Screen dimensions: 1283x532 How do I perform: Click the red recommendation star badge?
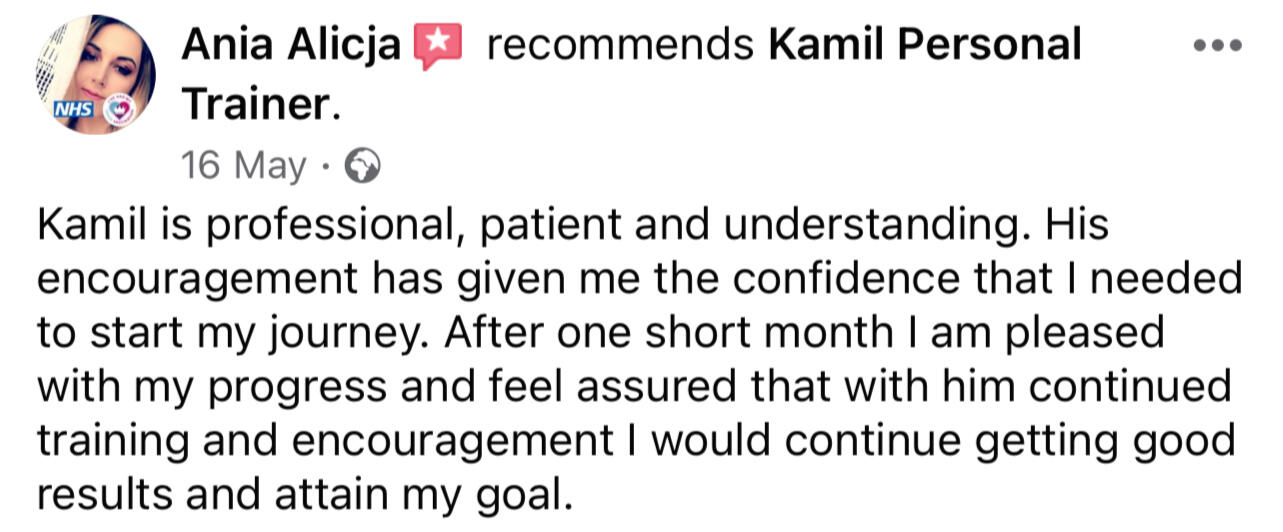(439, 46)
